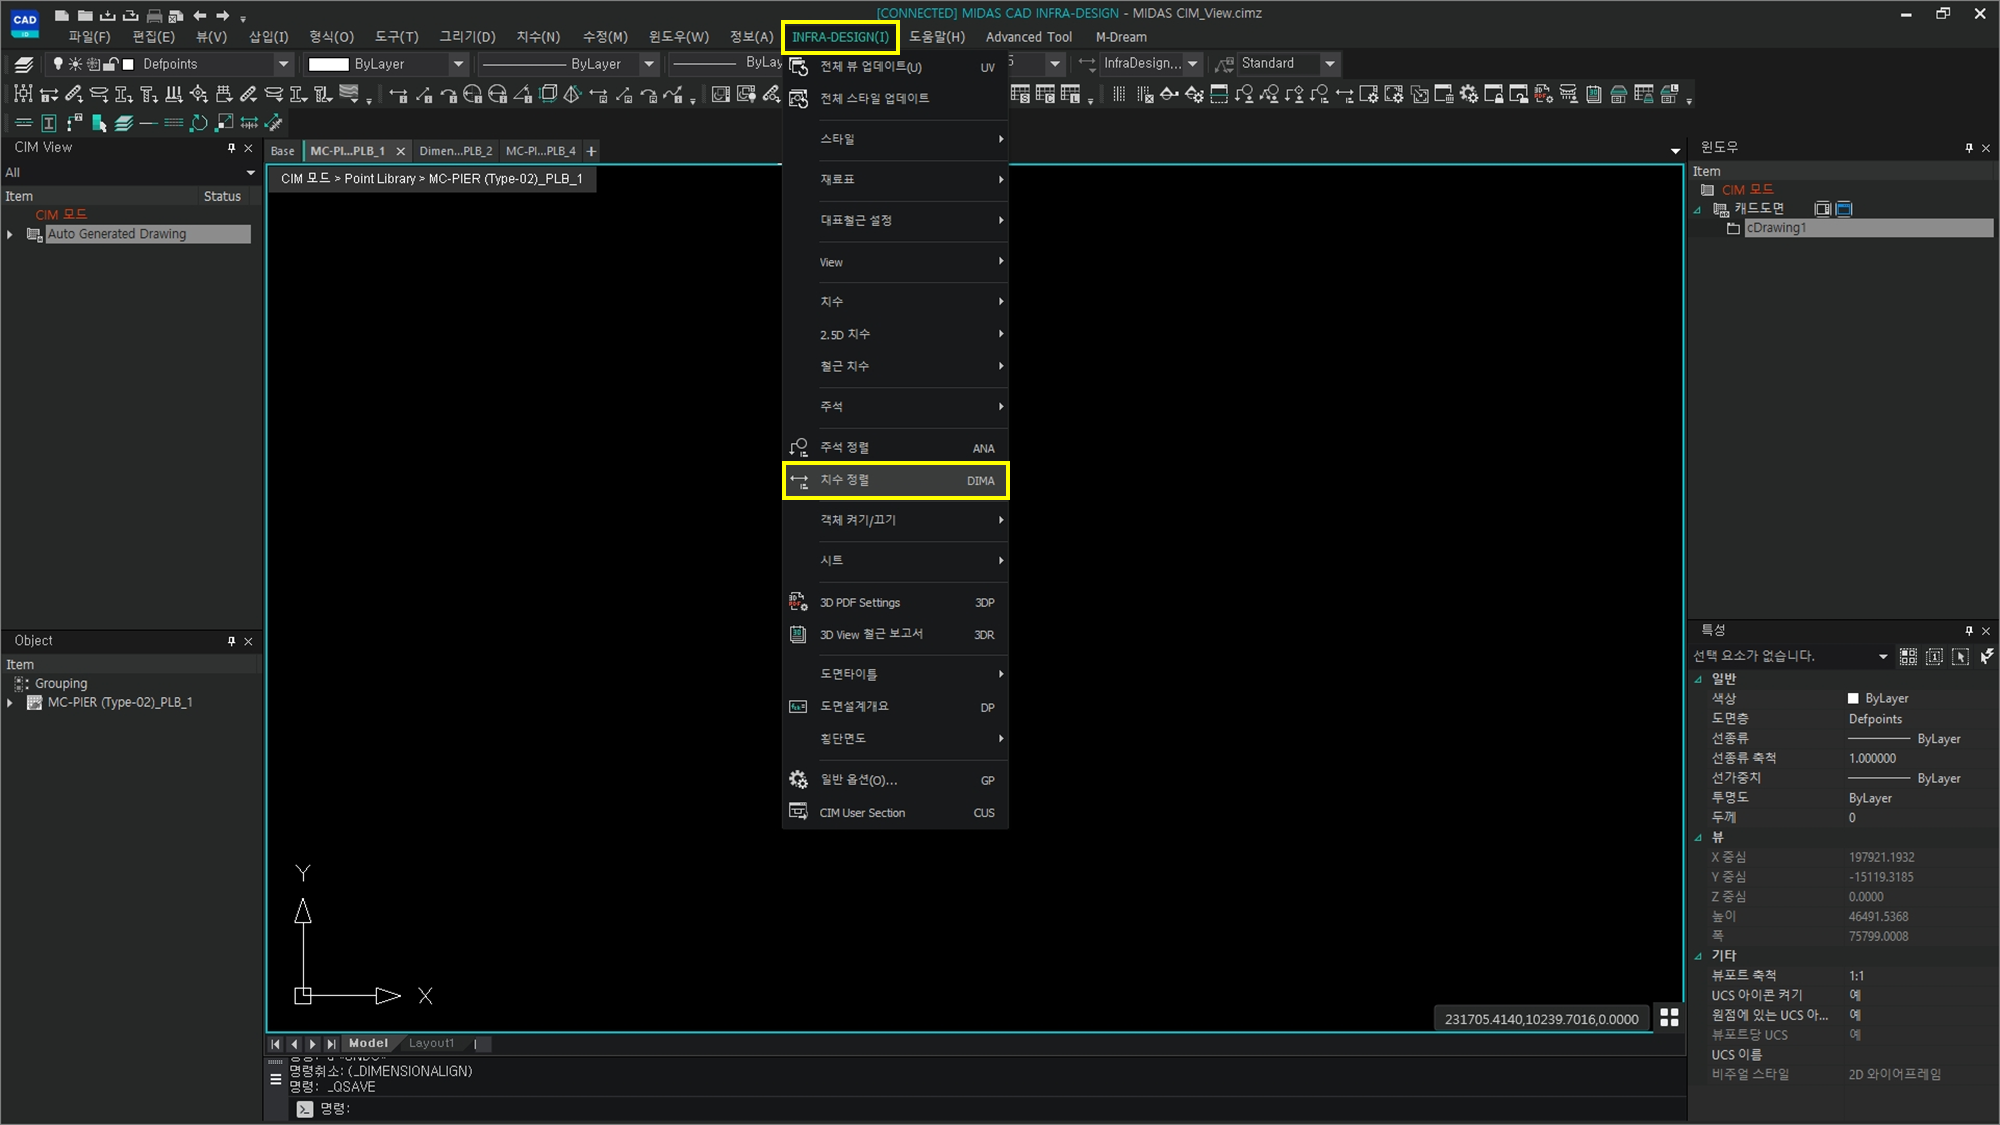Click the color swatch in layer toolbar

coord(128,64)
